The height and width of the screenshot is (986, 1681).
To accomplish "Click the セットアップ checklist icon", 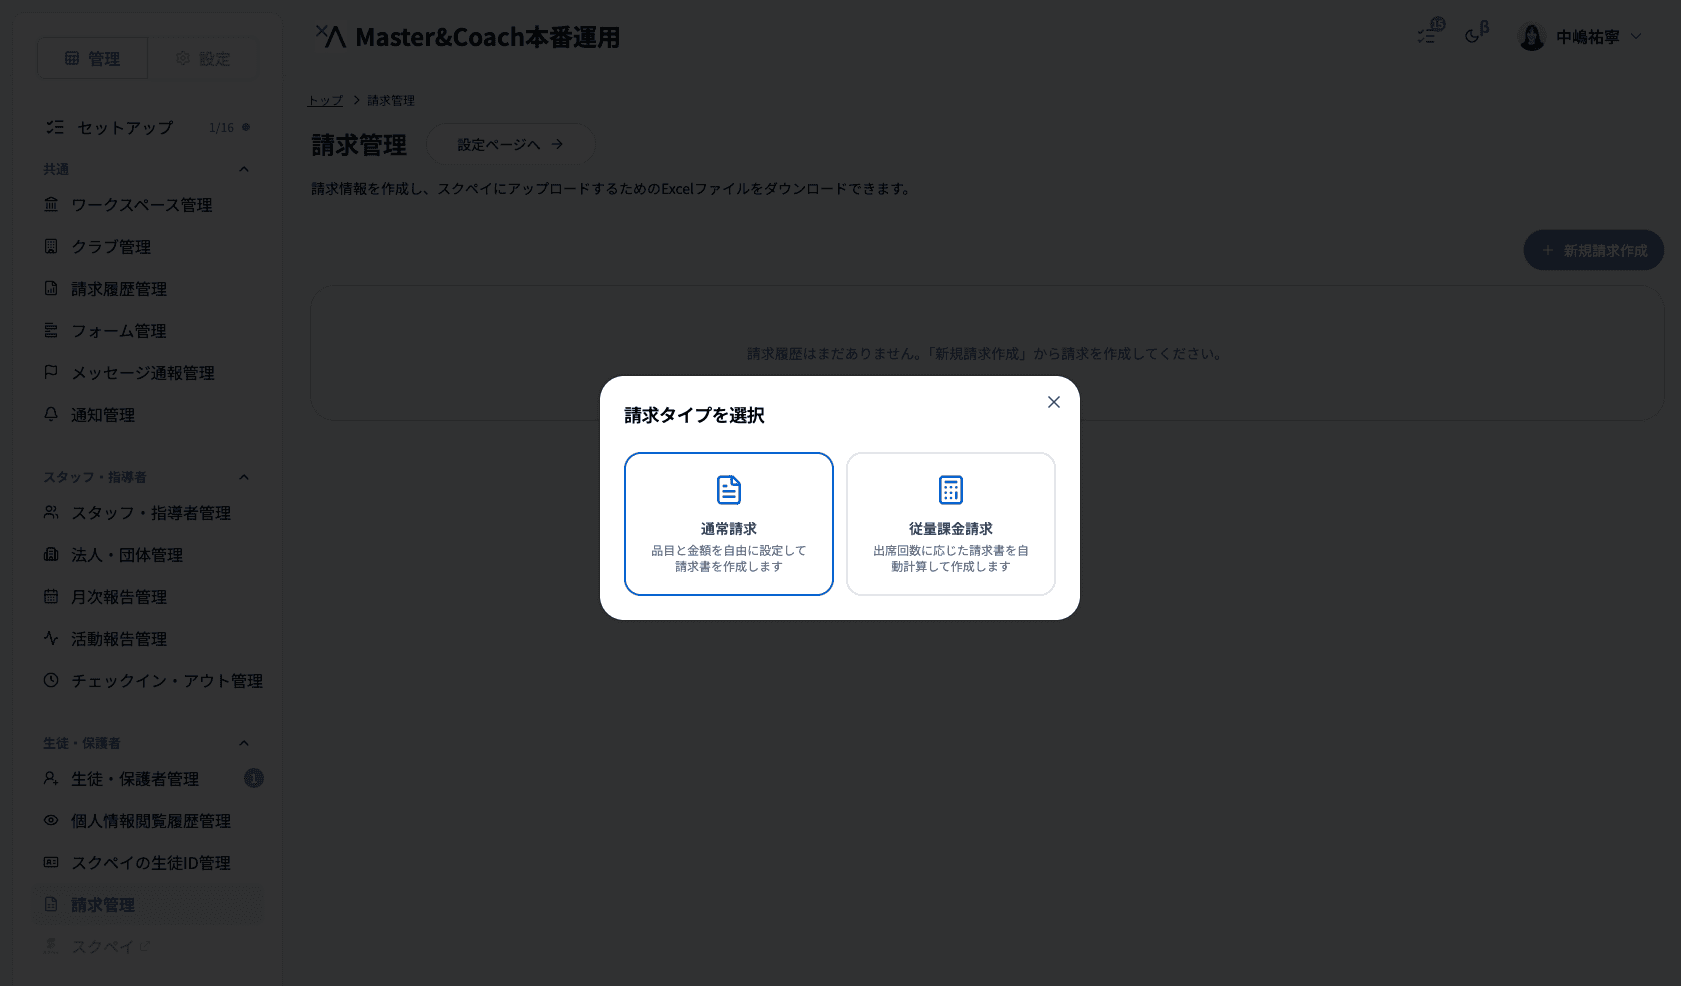I will coord(55,127).
